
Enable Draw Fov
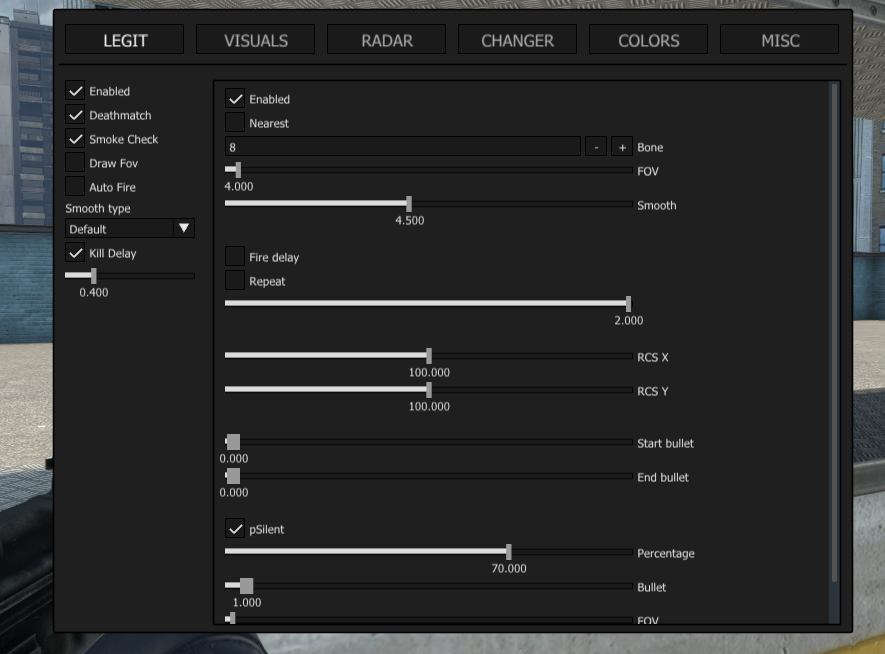pos(76,163)
